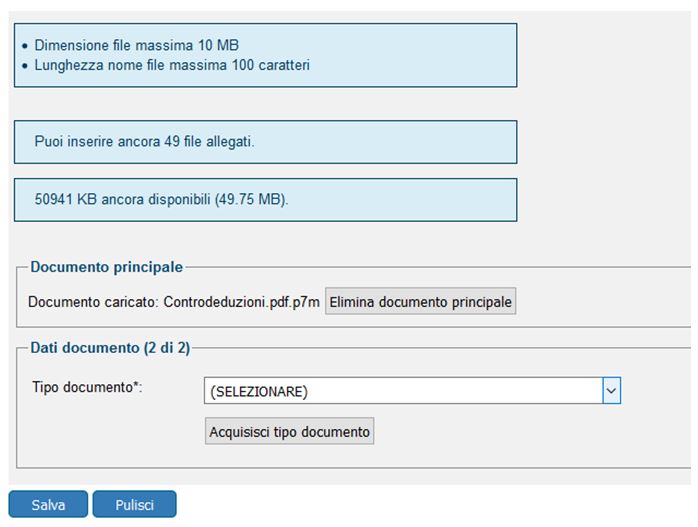
Task: Click the number 49 in the attachments notice
Action: point(172,142)
